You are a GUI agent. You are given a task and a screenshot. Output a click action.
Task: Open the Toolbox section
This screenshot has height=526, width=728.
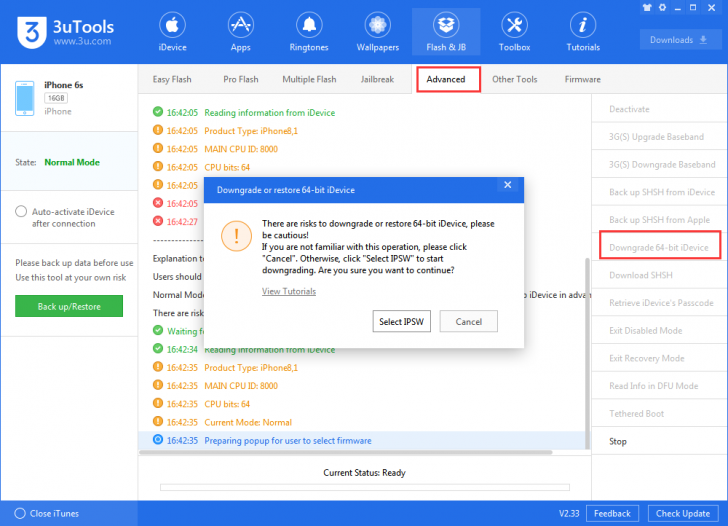514,32
